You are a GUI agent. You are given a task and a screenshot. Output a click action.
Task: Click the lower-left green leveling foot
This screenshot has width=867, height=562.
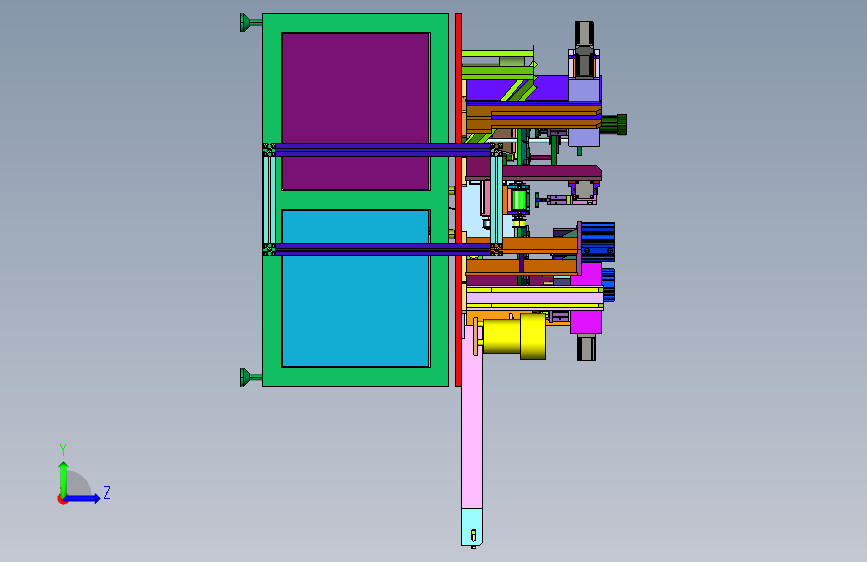[x=250, y=377]
